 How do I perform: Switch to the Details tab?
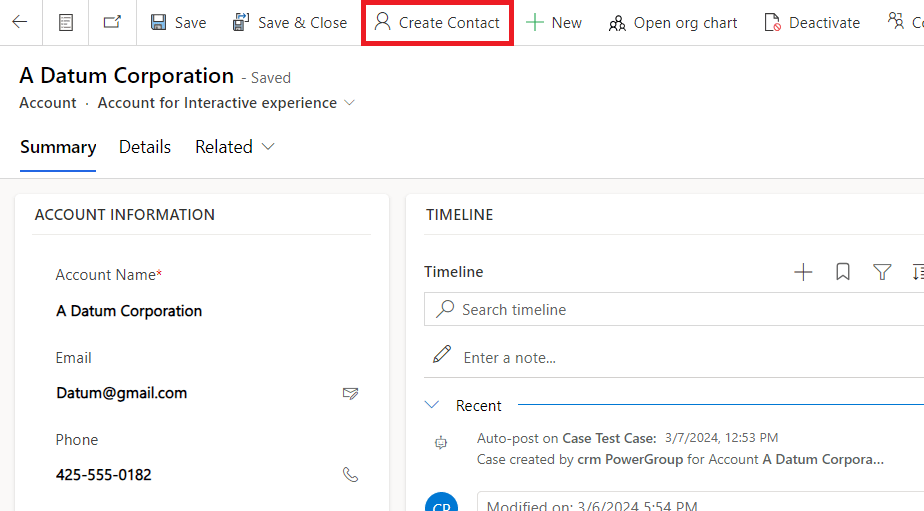tap(145, 147)
